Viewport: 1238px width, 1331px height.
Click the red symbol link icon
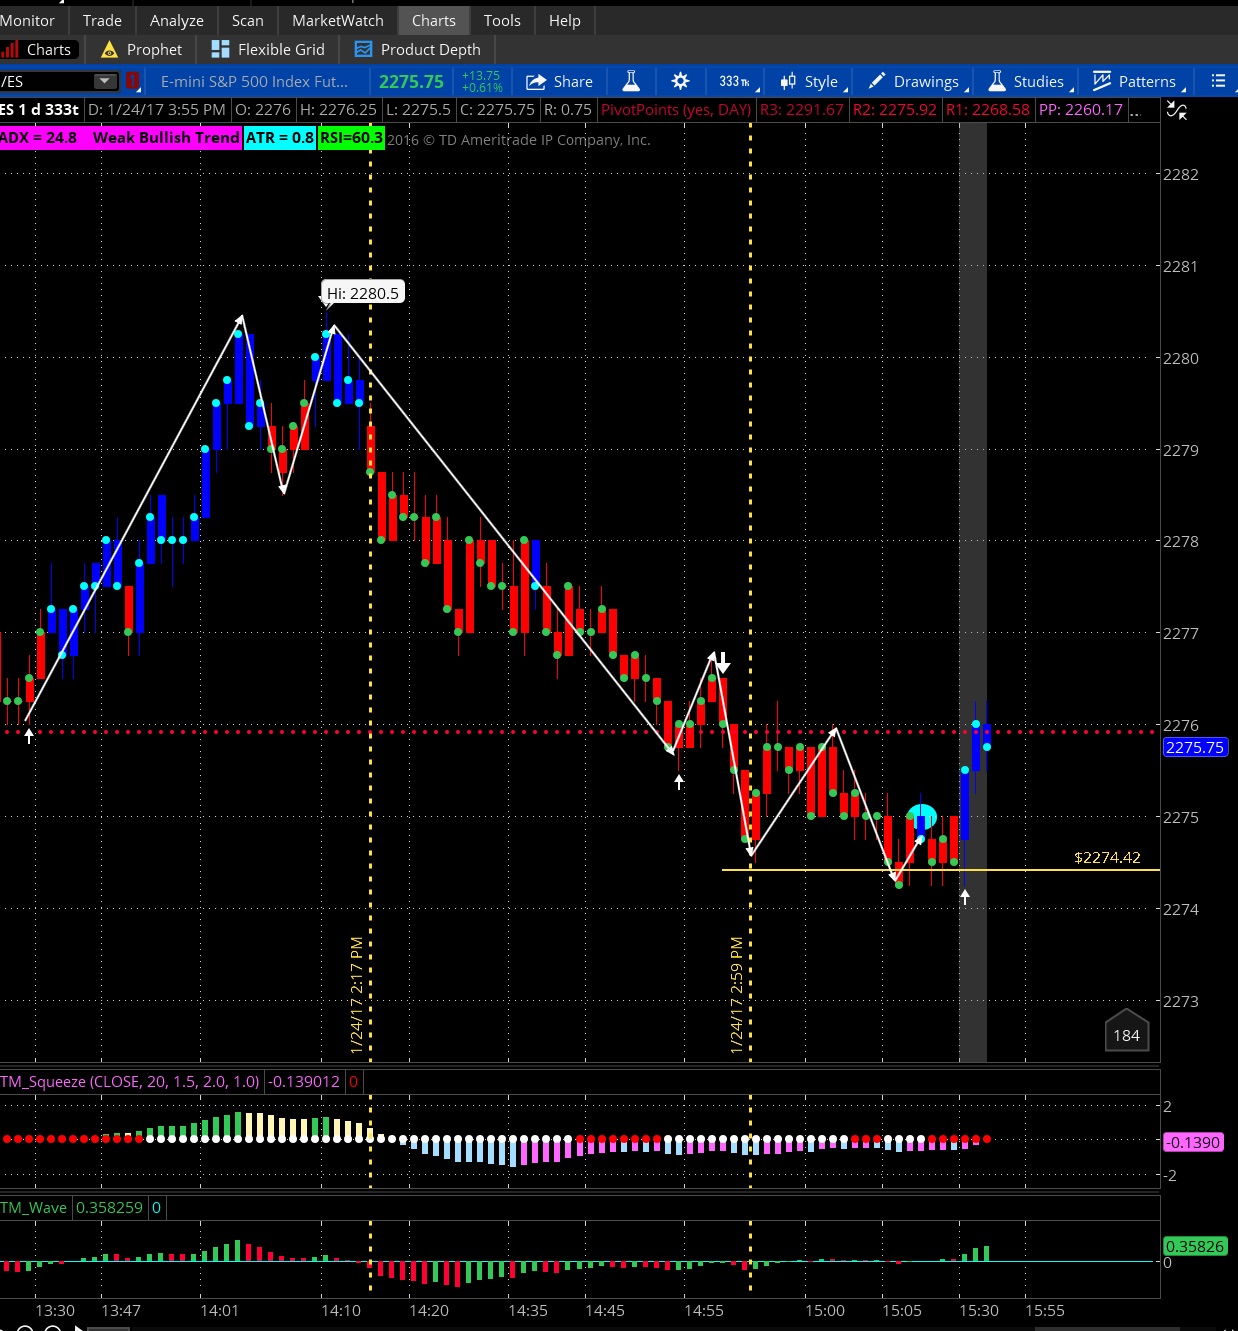[x=132, y=81]
